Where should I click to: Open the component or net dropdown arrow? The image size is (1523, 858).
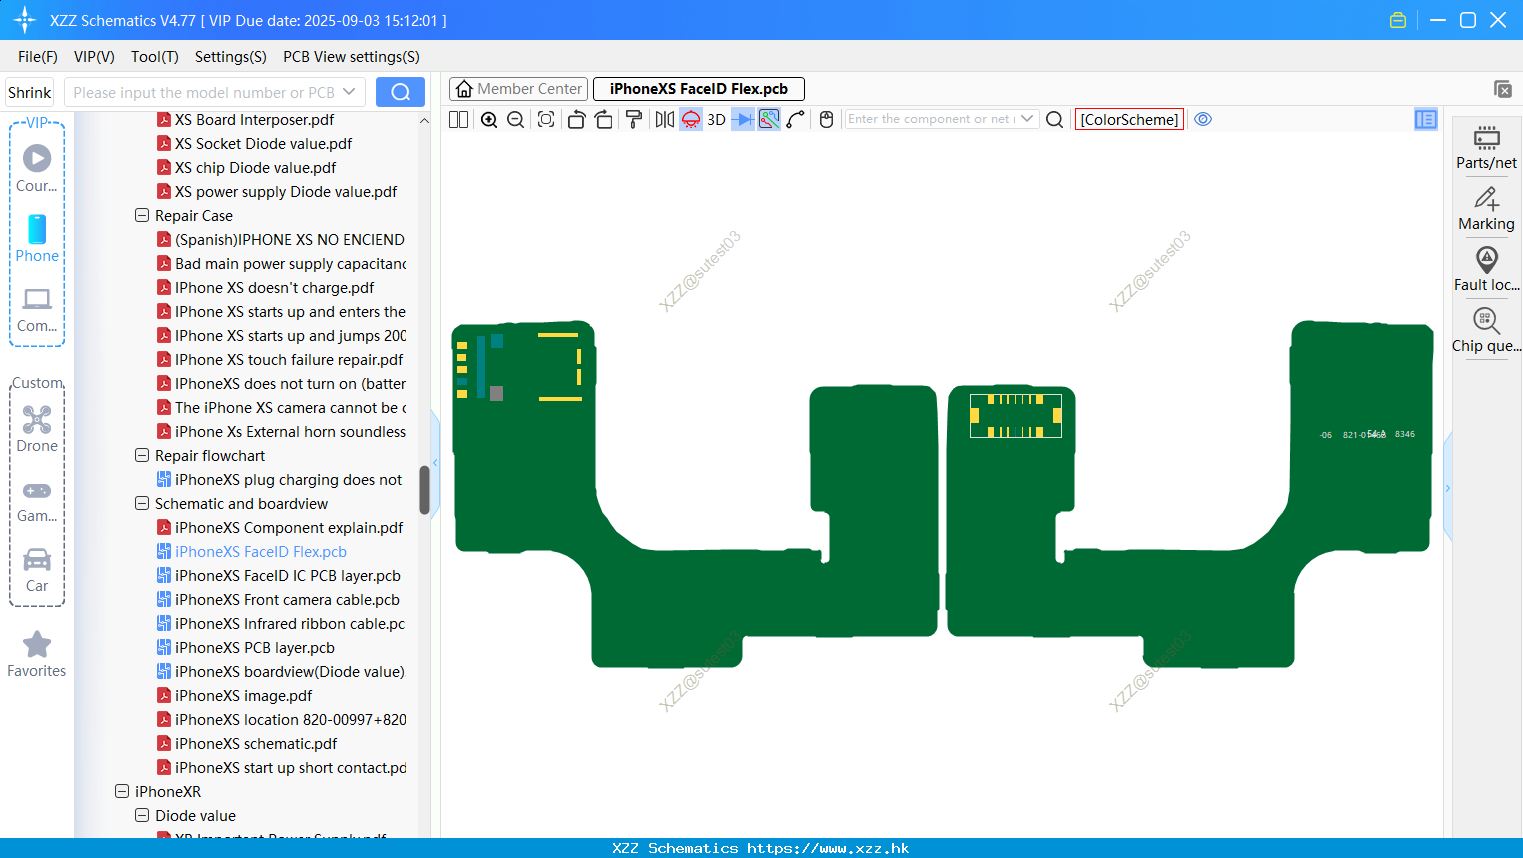[x=1027, y=119]
